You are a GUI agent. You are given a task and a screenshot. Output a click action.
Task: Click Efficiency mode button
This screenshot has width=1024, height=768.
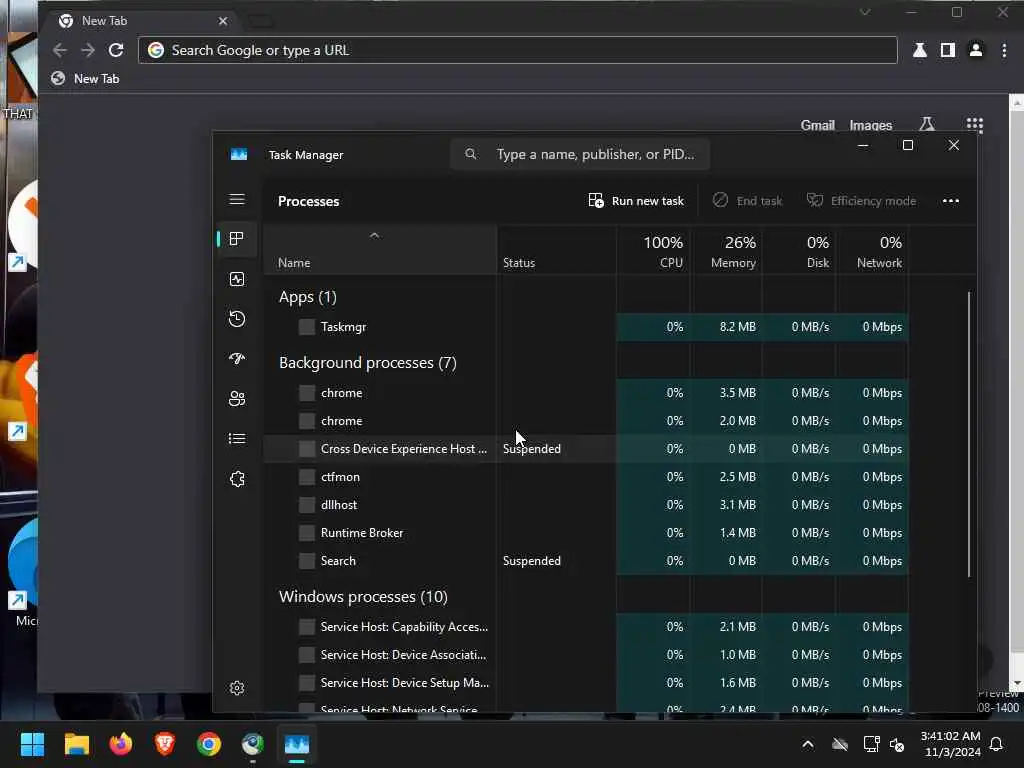pyautogui.click(x=861, y=200)
